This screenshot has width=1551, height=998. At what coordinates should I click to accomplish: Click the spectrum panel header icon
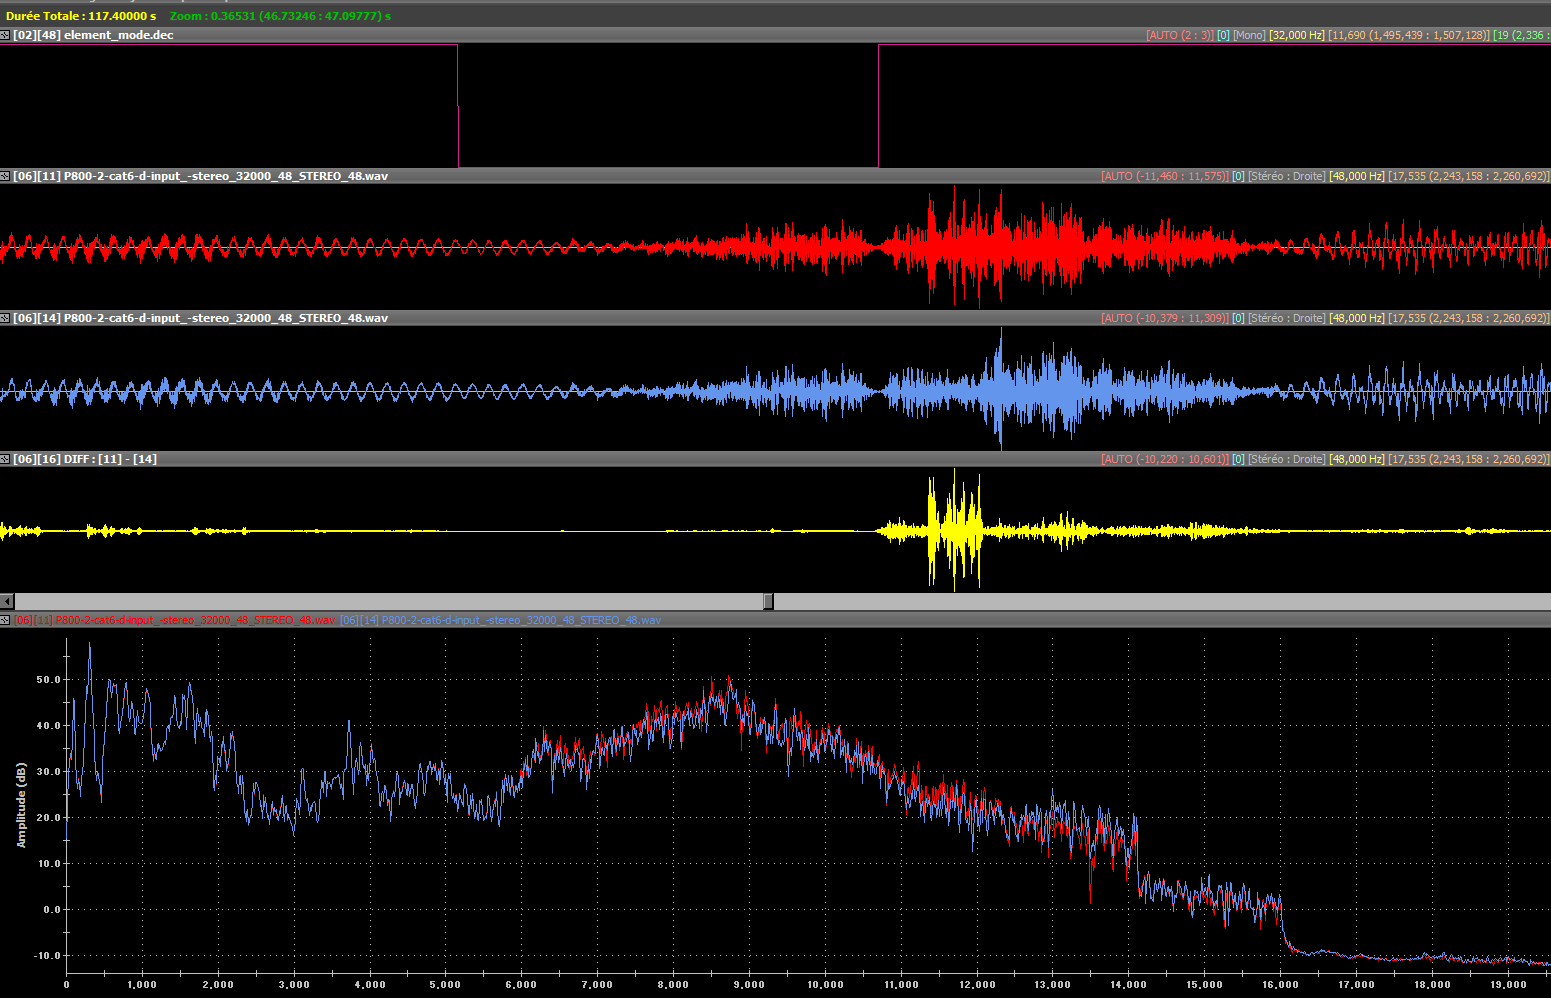5,620
